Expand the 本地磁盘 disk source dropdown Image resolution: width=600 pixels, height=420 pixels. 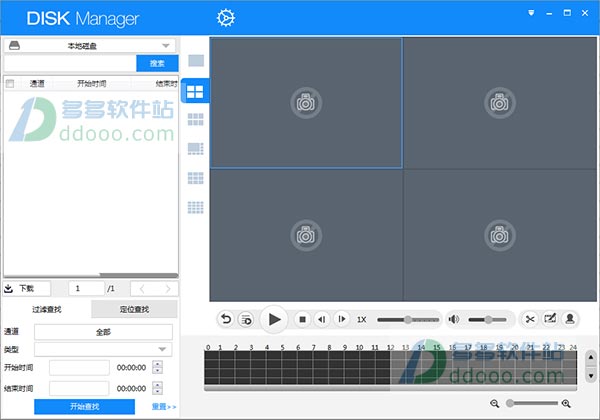pos(166,46)
